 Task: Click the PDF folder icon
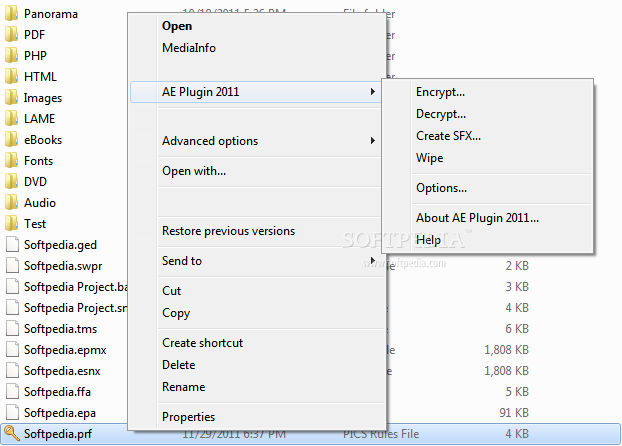[x=12, y=35]
